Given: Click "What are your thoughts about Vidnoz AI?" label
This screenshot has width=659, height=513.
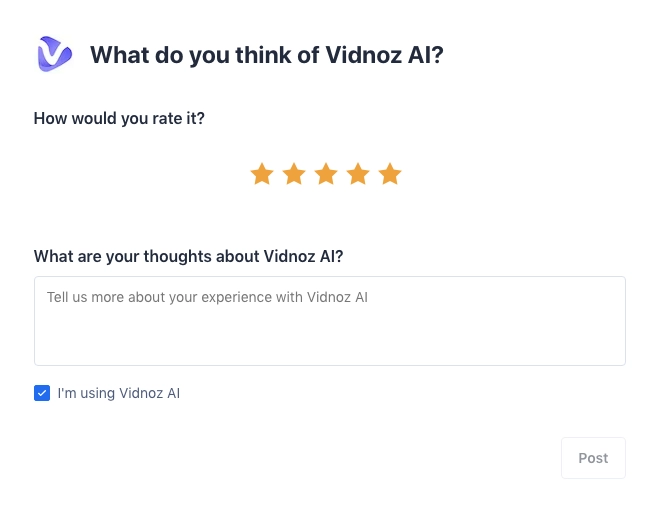Looking at the screenshot, I should click(188, 256).
